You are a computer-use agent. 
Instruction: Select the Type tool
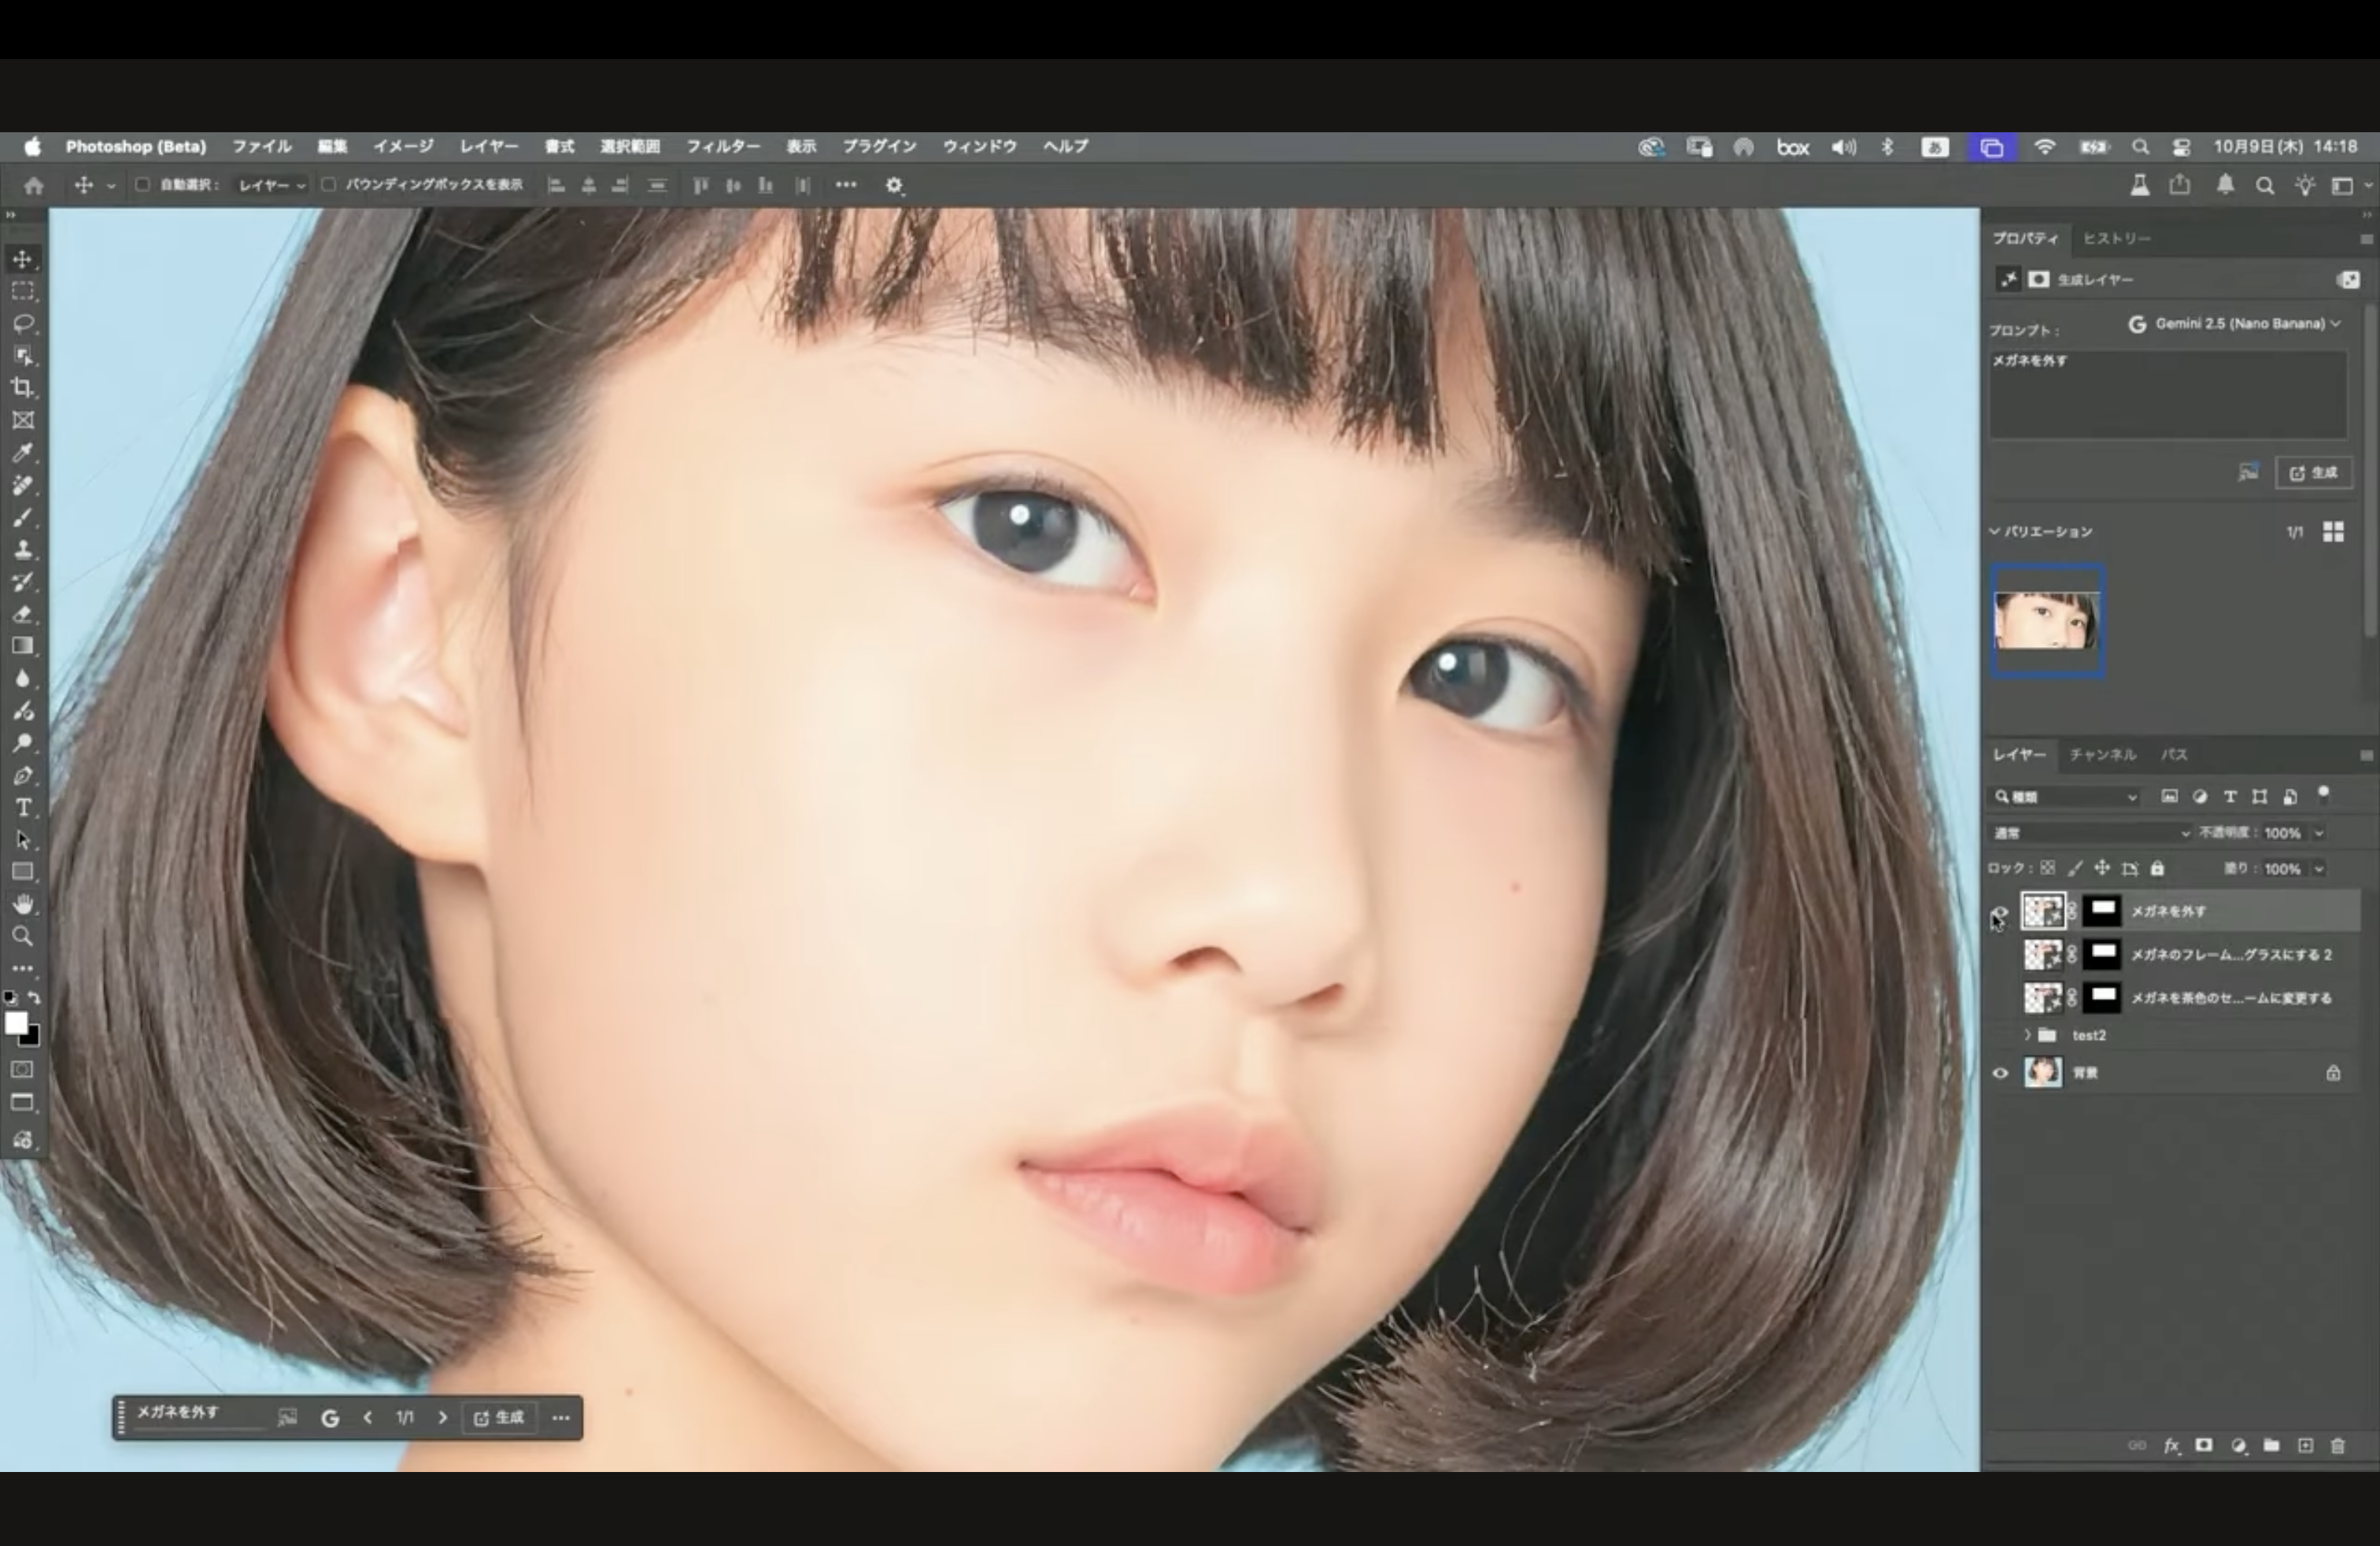coord(23,808)
